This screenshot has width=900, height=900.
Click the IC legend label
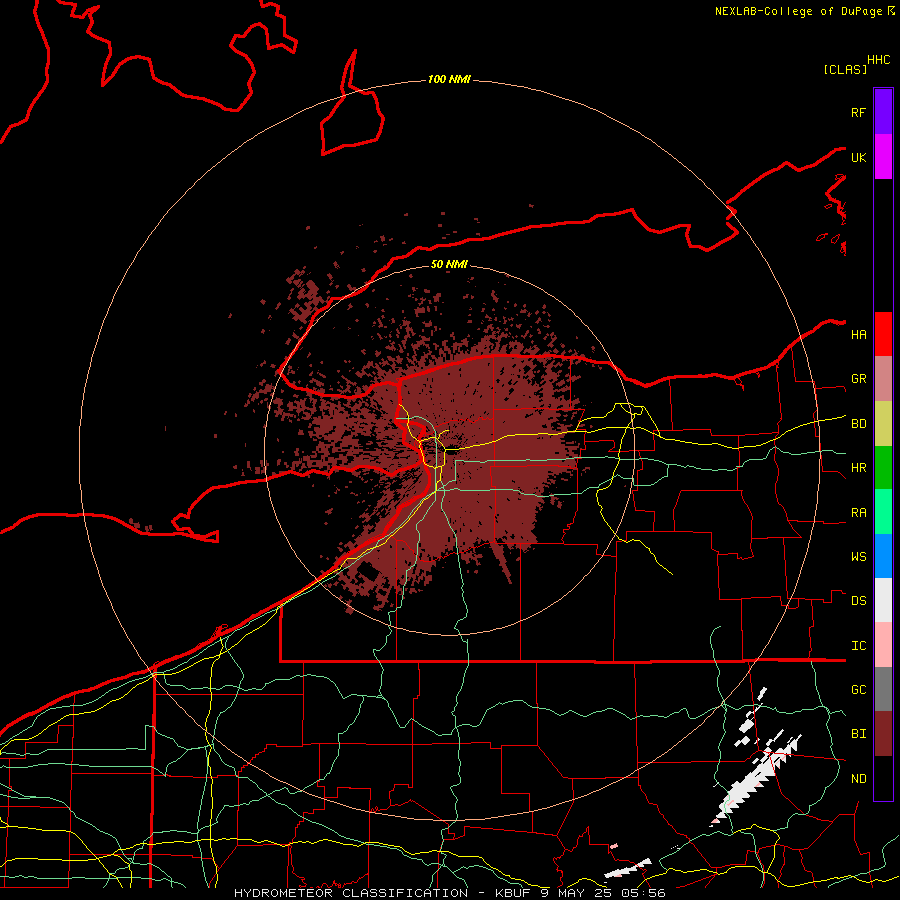pos(858,646)
